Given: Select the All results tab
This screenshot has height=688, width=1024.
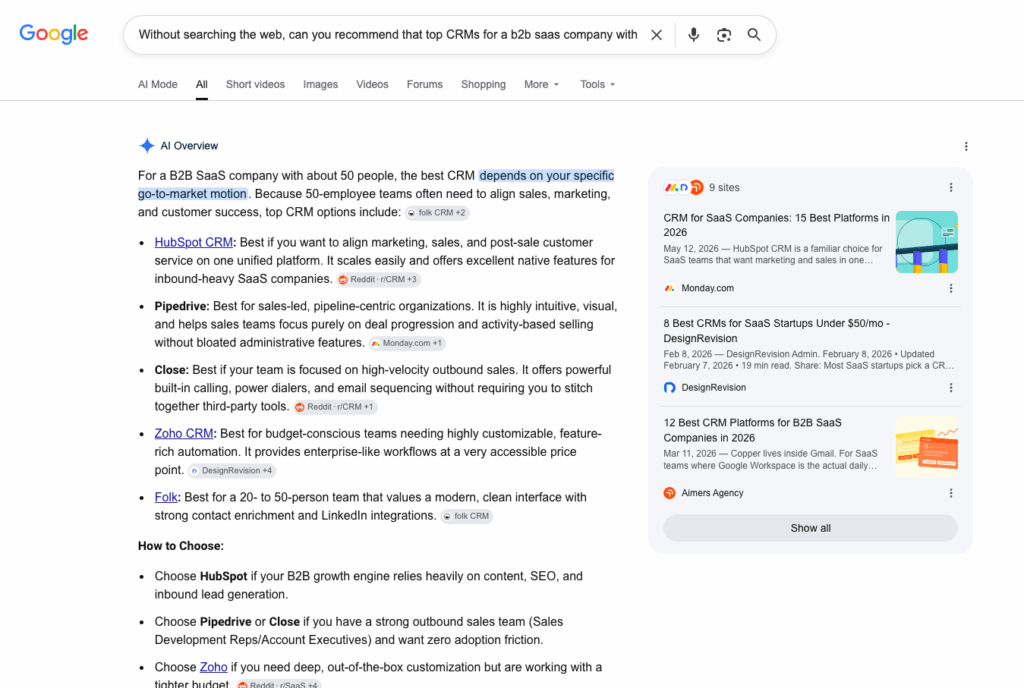Looking at the screenshot, I should [202, 84].
